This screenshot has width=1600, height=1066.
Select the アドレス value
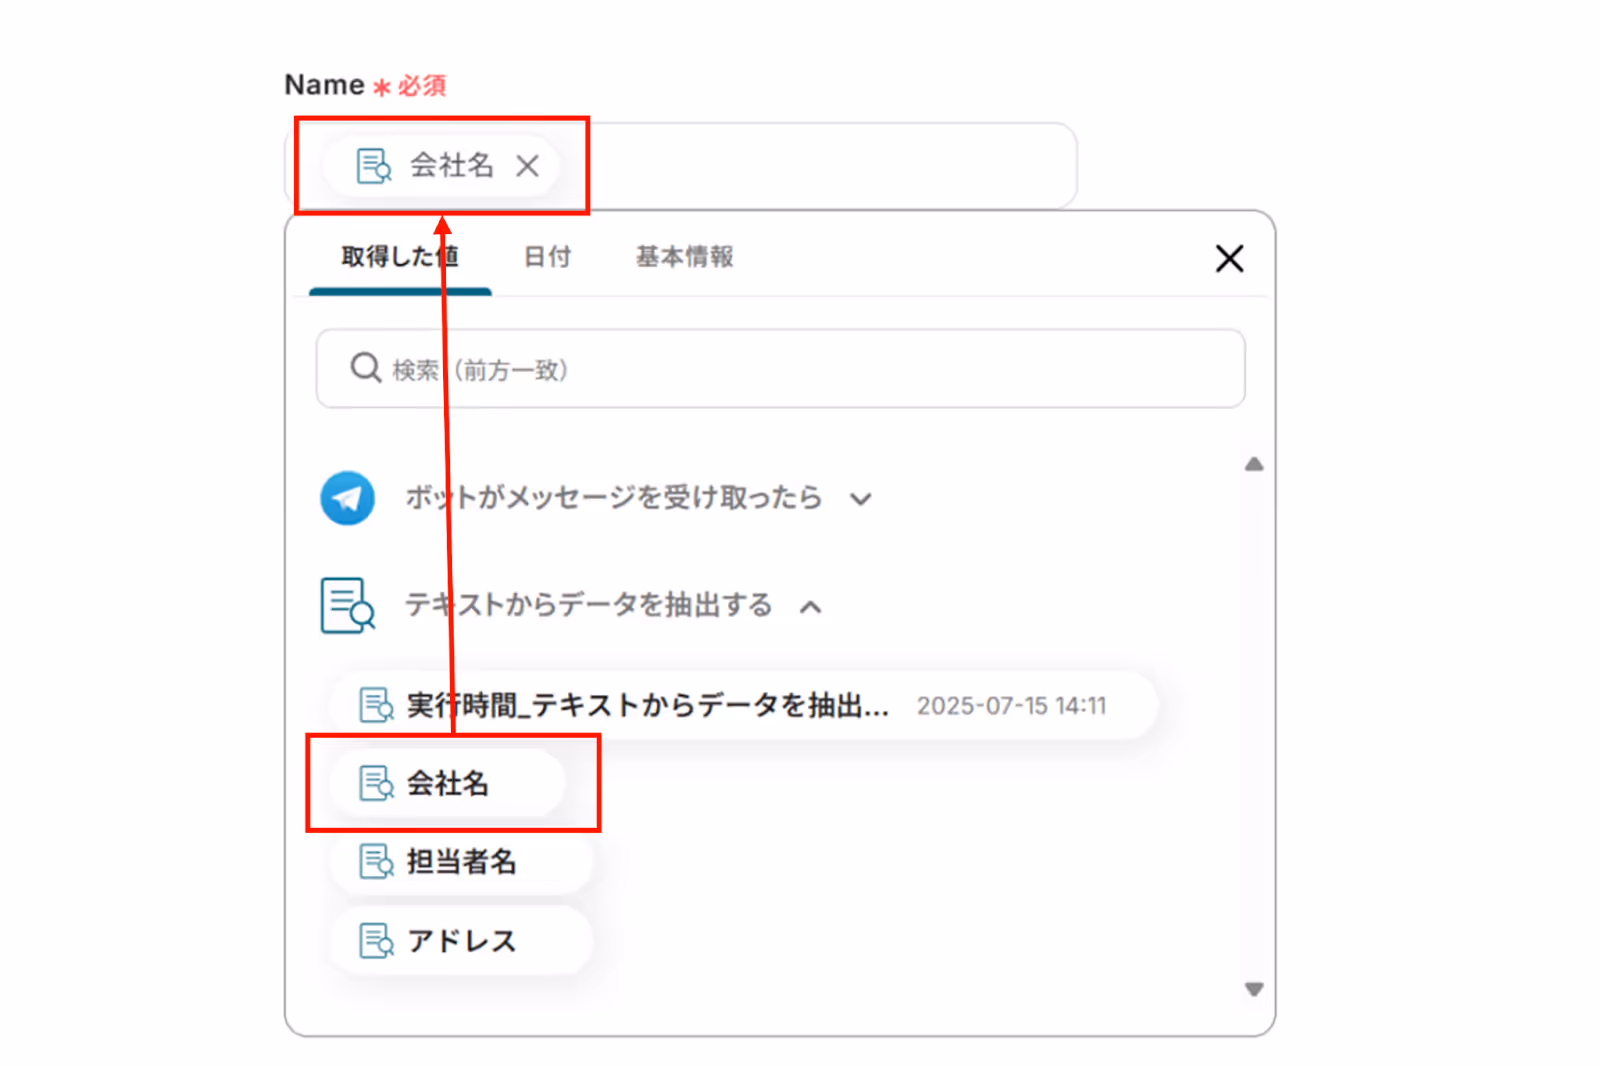tap(461, 940)
